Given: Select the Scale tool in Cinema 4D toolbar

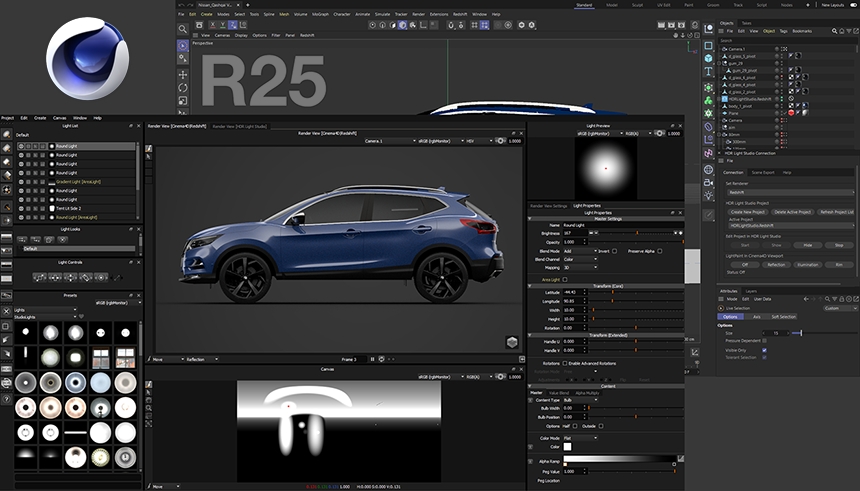Looking at the screenshot, I should 183,100.
